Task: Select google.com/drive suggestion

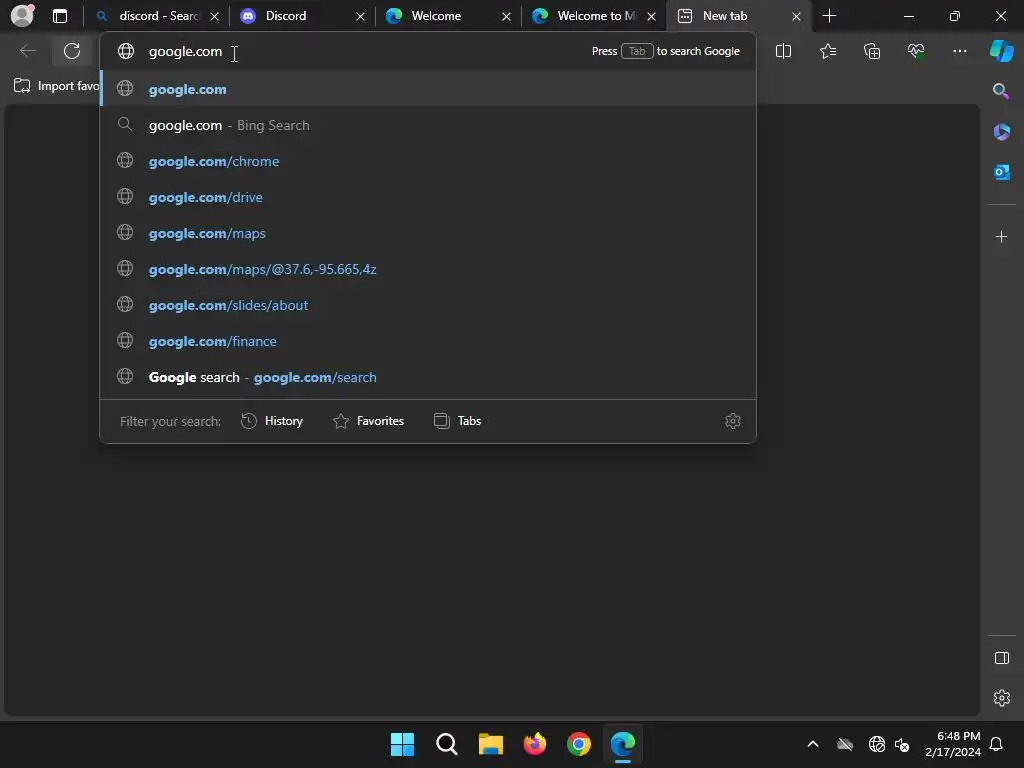Action: (428, 197)
